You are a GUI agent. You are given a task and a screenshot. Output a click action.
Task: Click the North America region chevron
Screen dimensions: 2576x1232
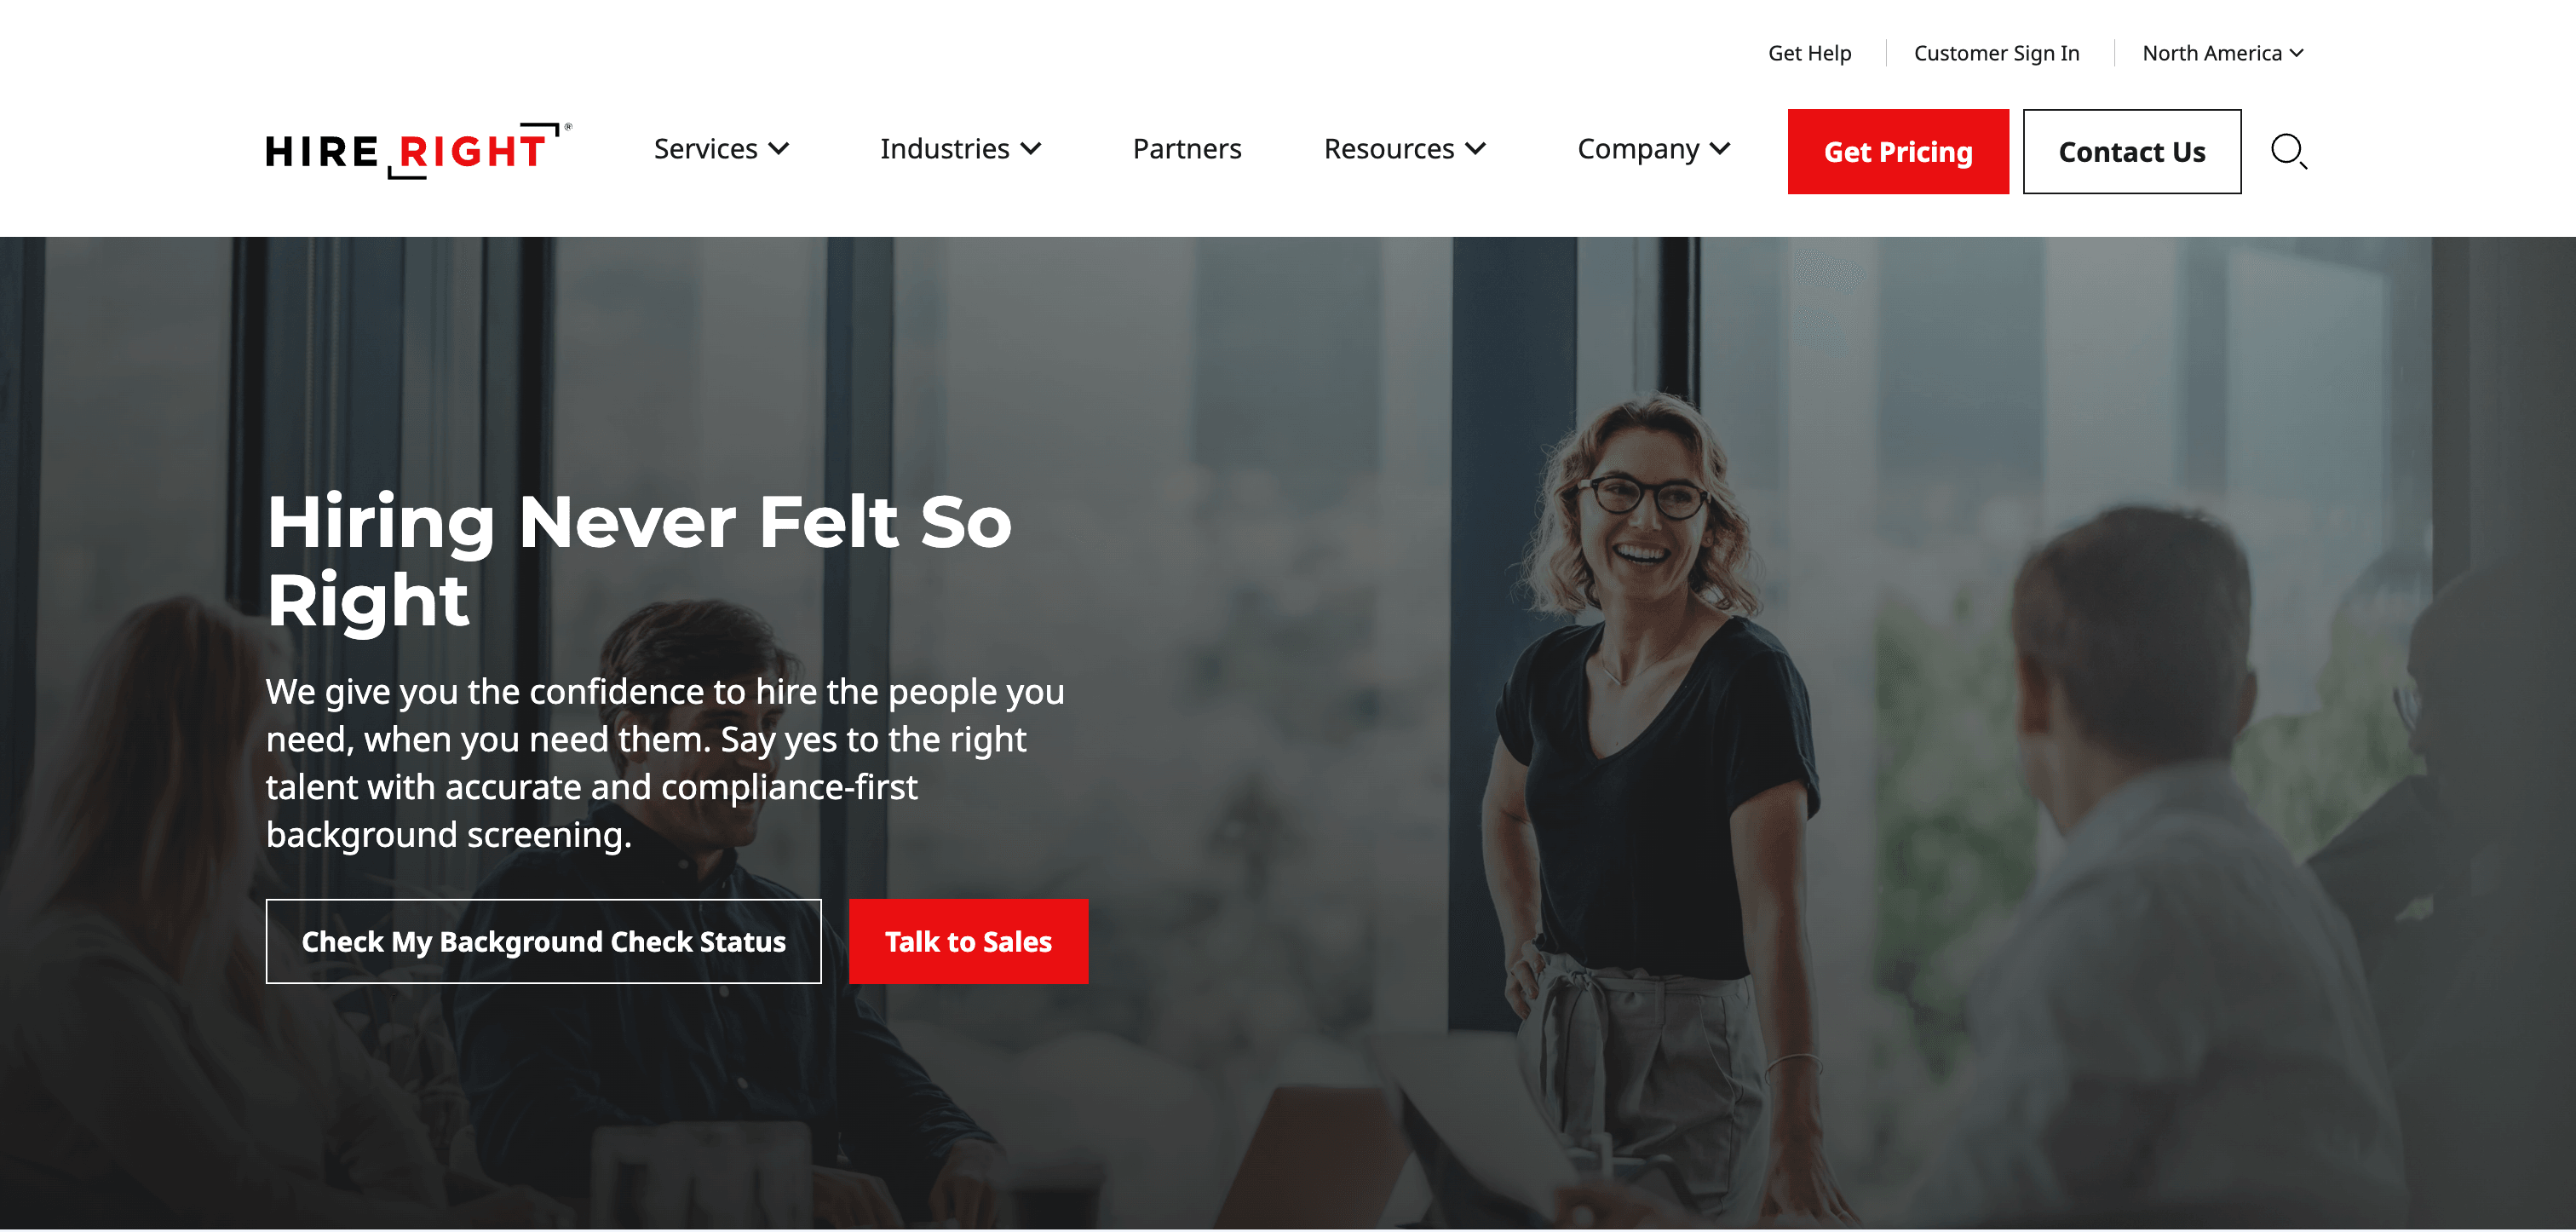click(x=2297, y=53)
